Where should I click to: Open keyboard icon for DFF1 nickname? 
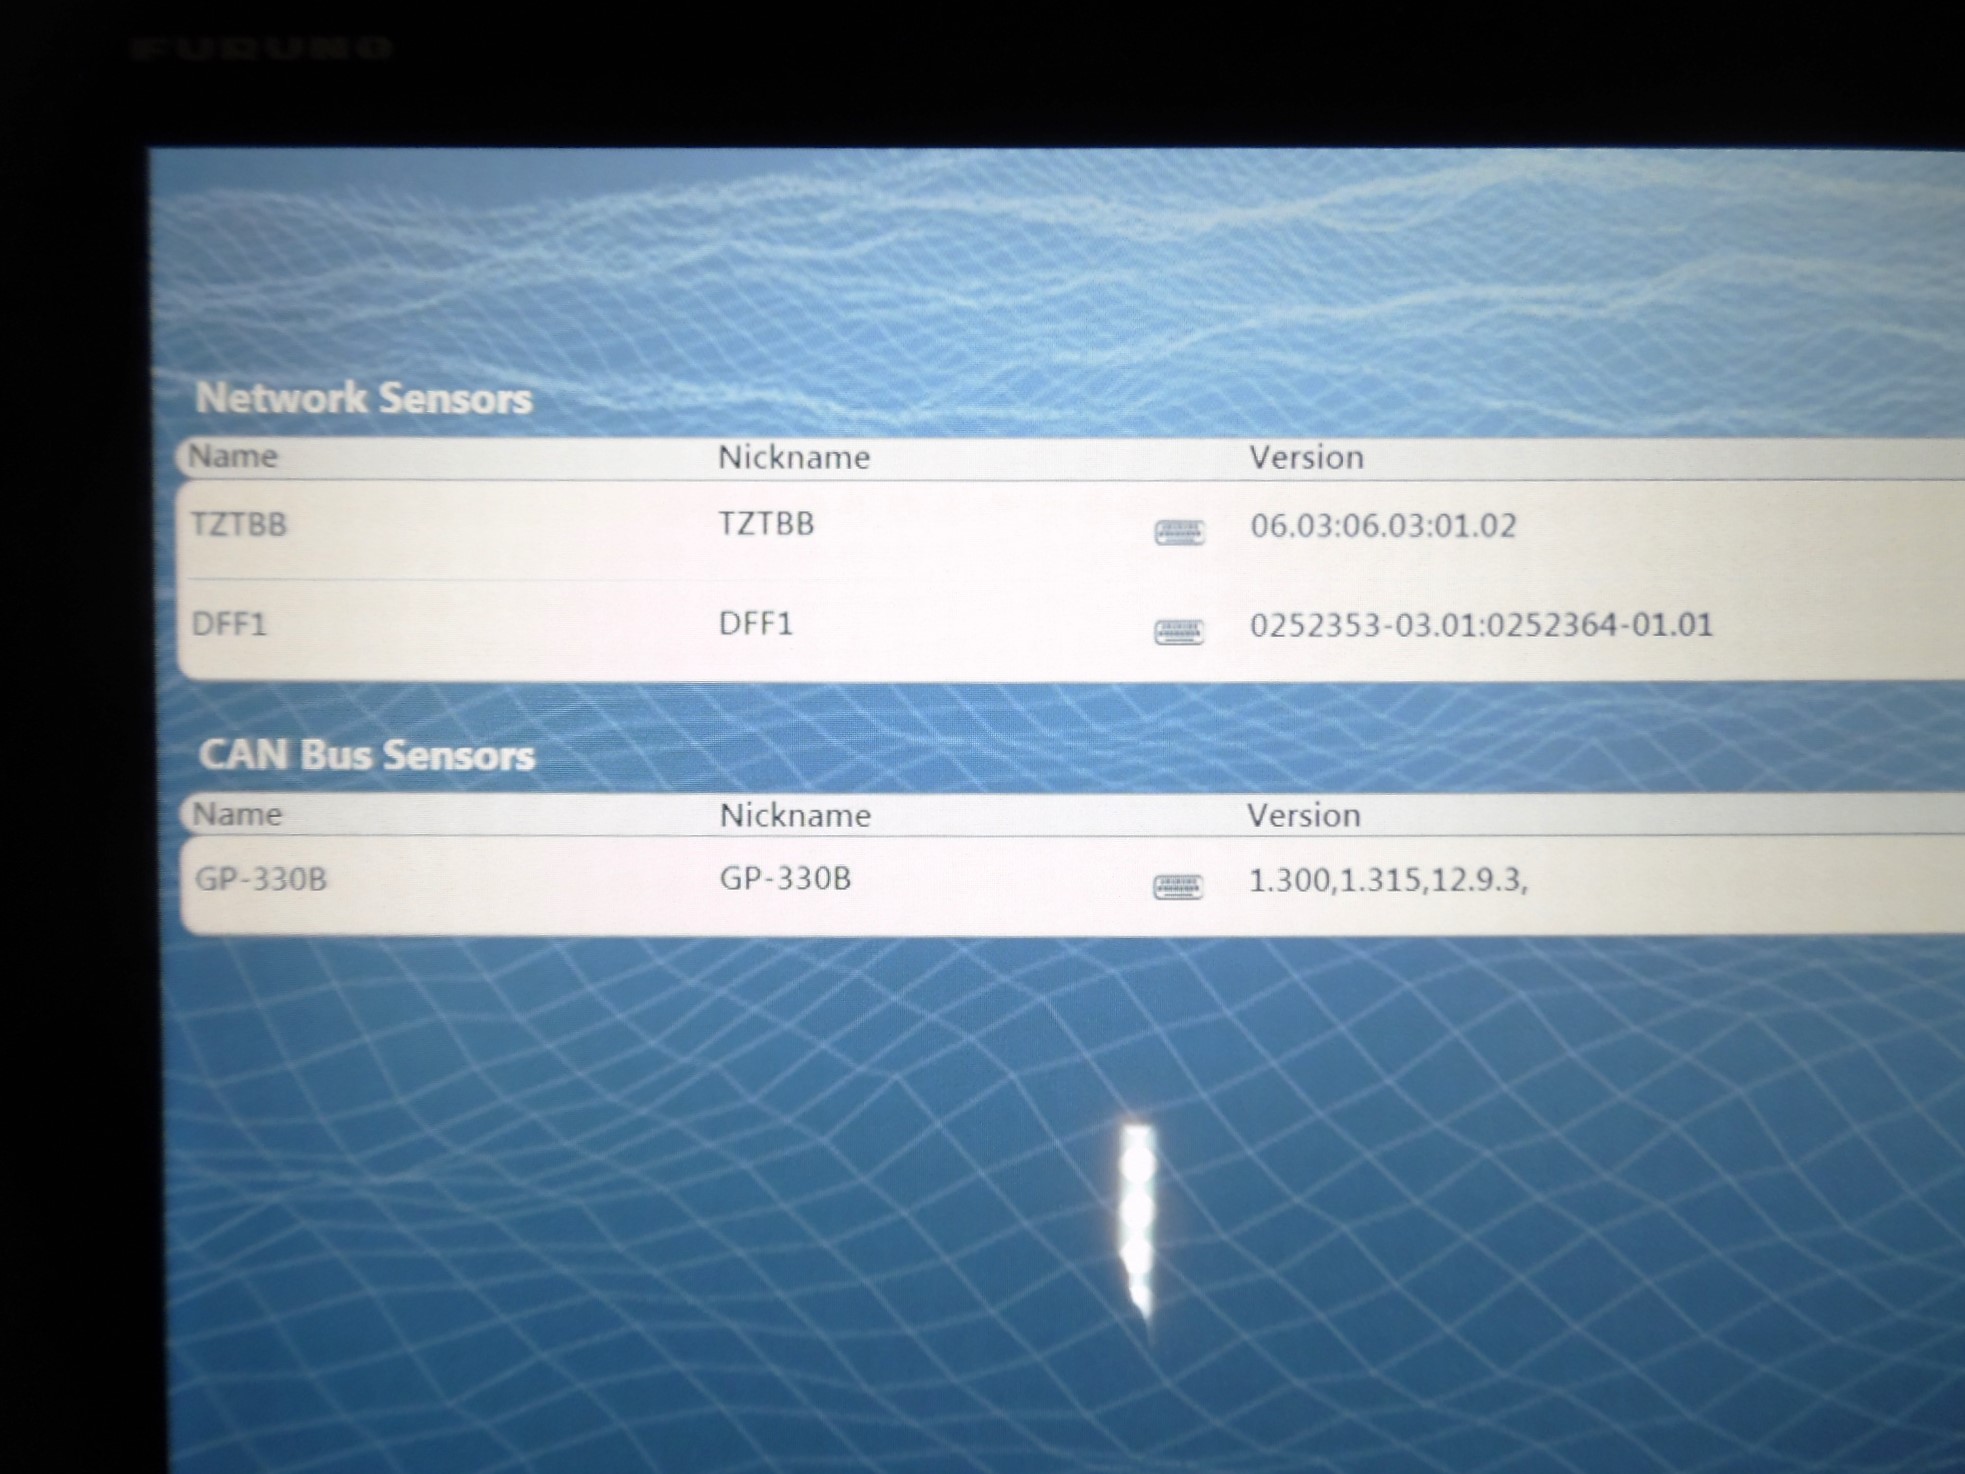point(1179,632)
